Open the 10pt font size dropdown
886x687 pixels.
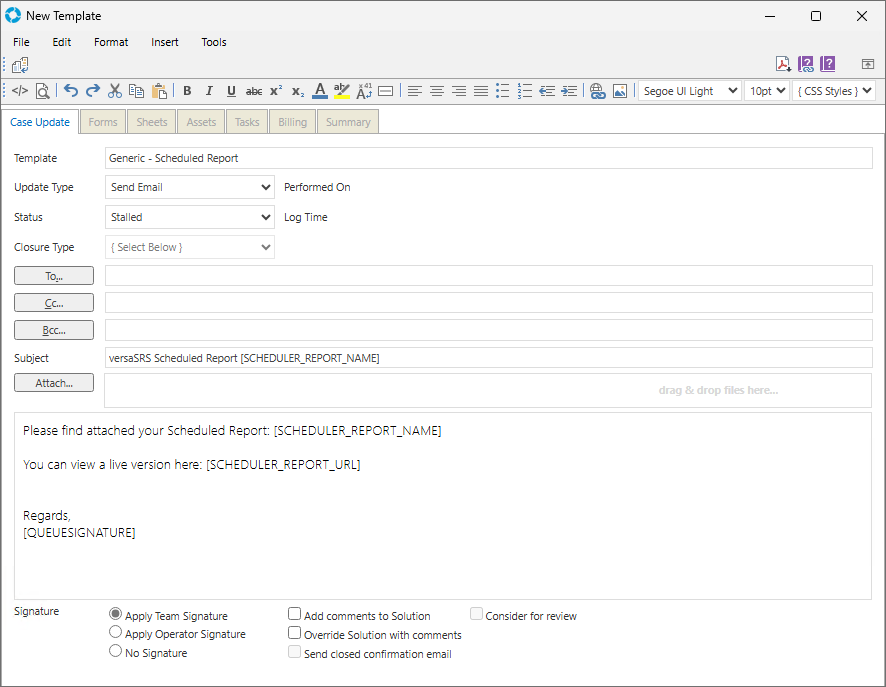pyautogui.click(x=767, y=91)
